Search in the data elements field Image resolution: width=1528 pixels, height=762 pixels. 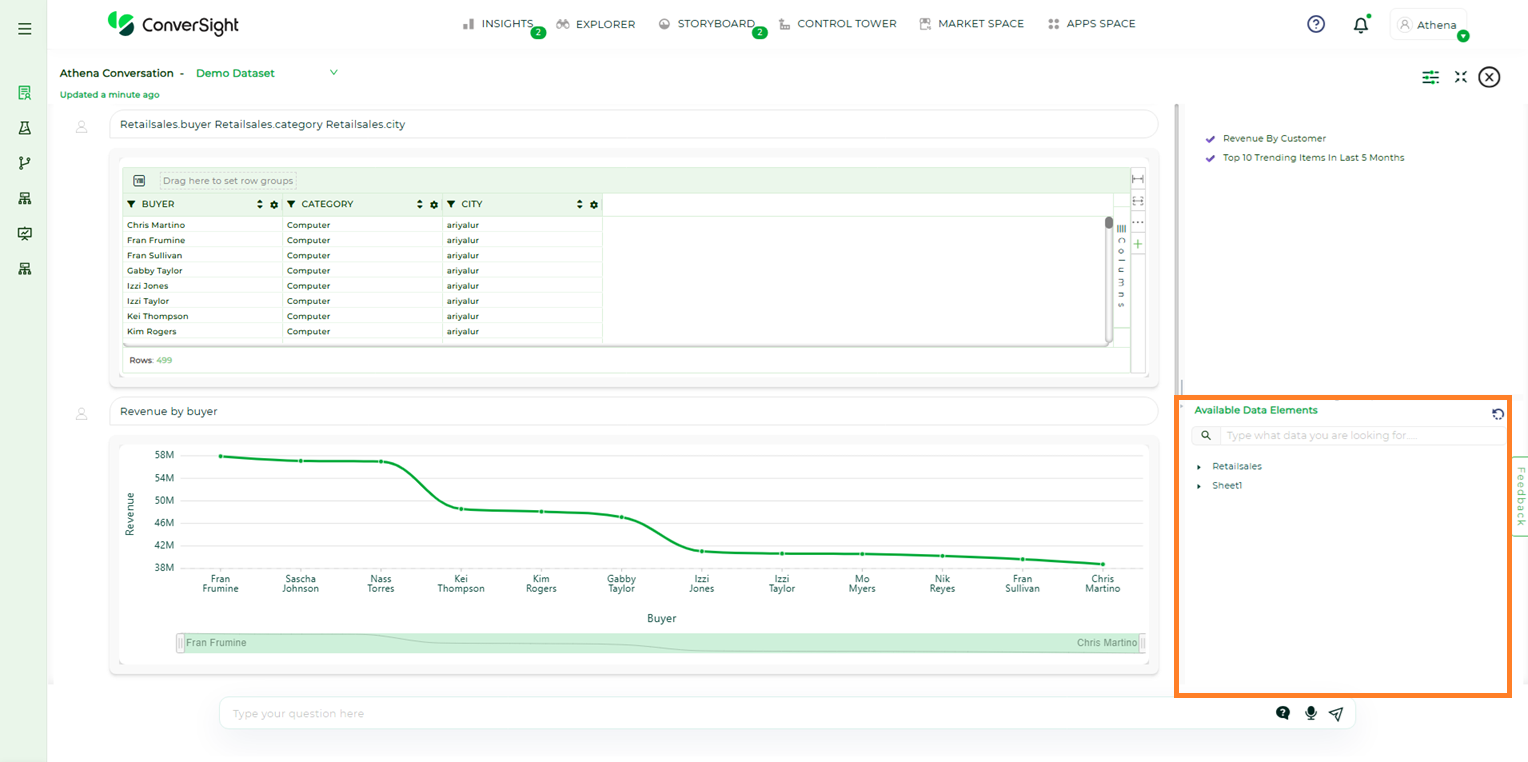1360,436
